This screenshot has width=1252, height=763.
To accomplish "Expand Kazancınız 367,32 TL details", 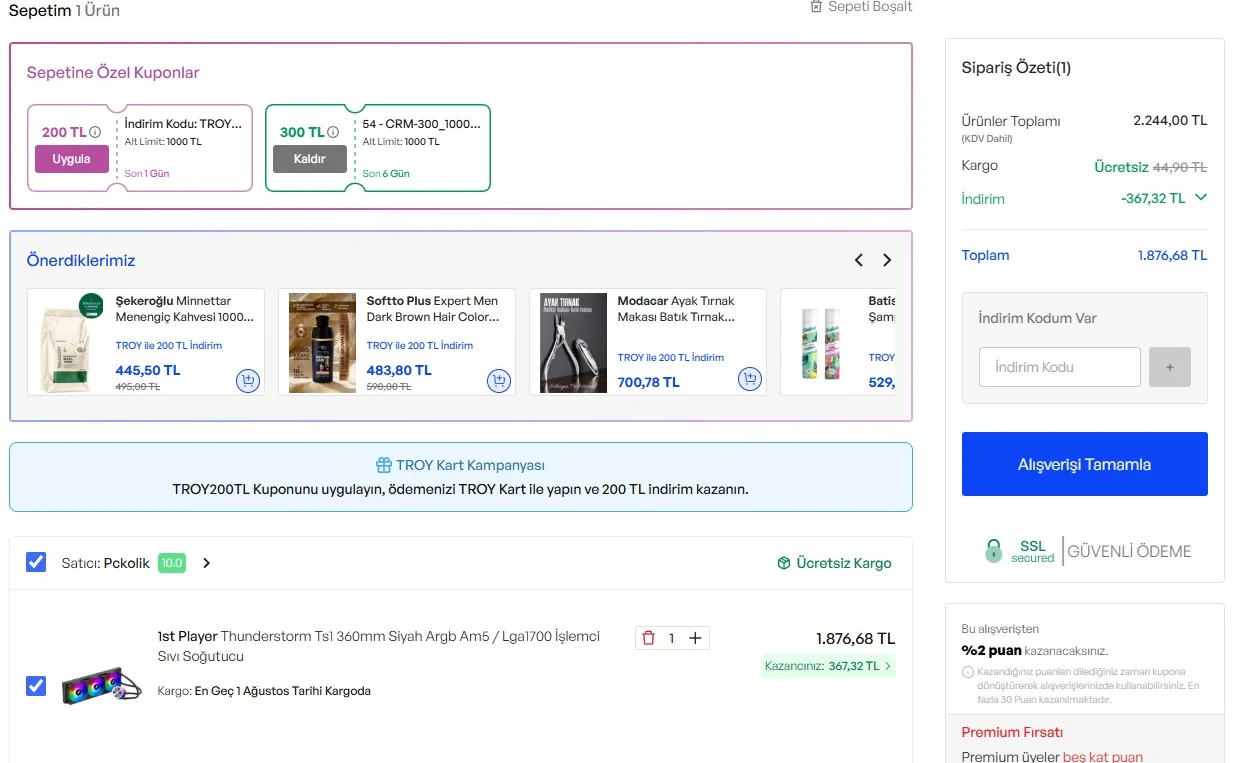I will [x=828, y=666].
